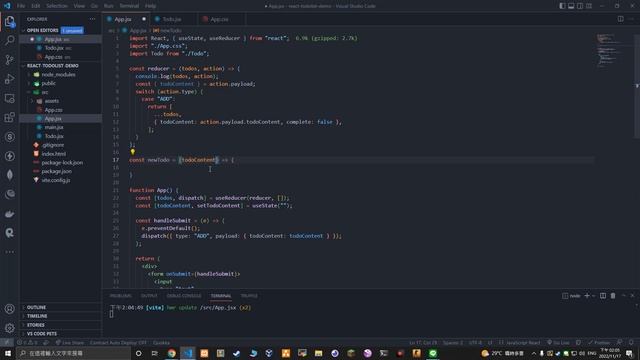The image size is (640, 360).
Task: Open the Thunder Client lightning icon
Action: (10, 156)
